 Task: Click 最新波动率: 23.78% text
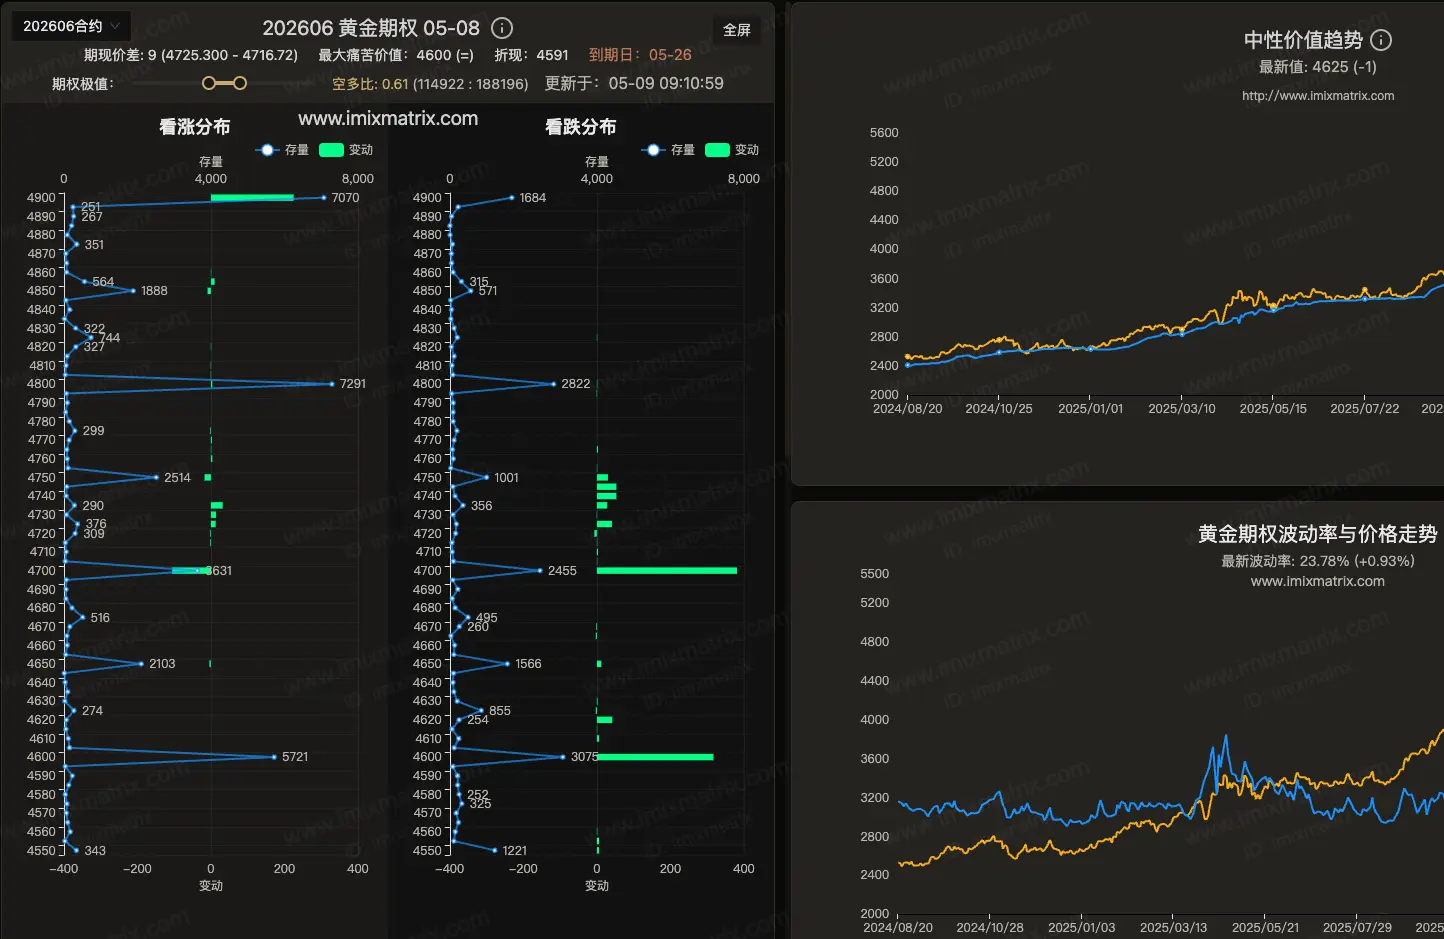tap(1318, 561)
